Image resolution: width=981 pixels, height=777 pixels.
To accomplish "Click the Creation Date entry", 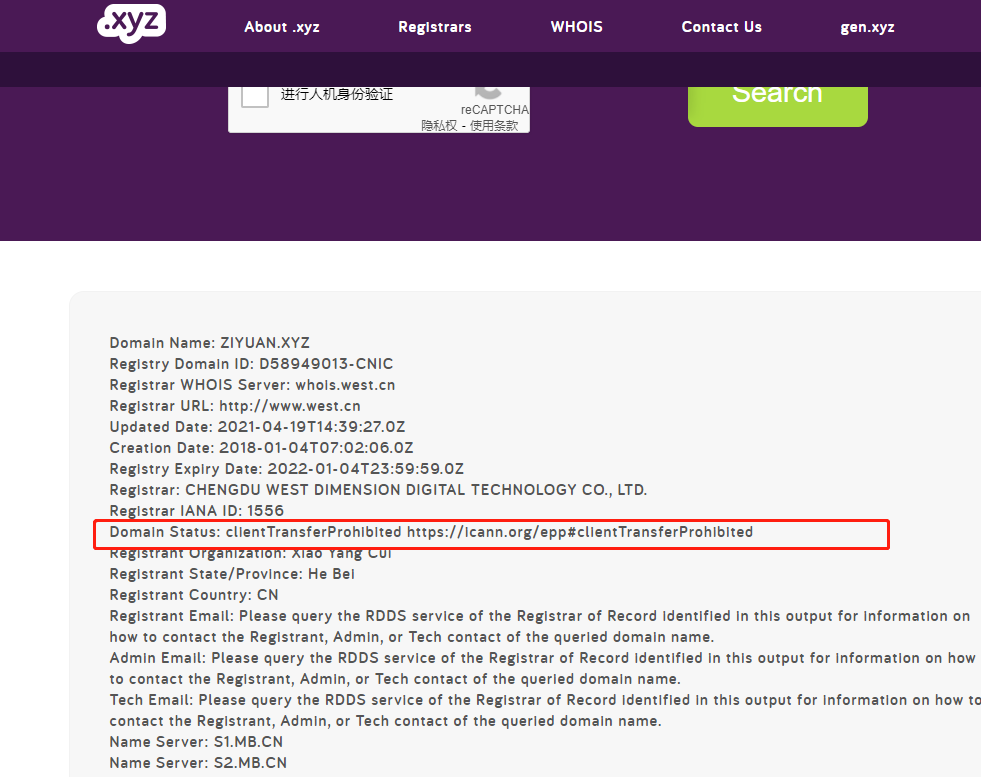I will click(x=261, y=448).
